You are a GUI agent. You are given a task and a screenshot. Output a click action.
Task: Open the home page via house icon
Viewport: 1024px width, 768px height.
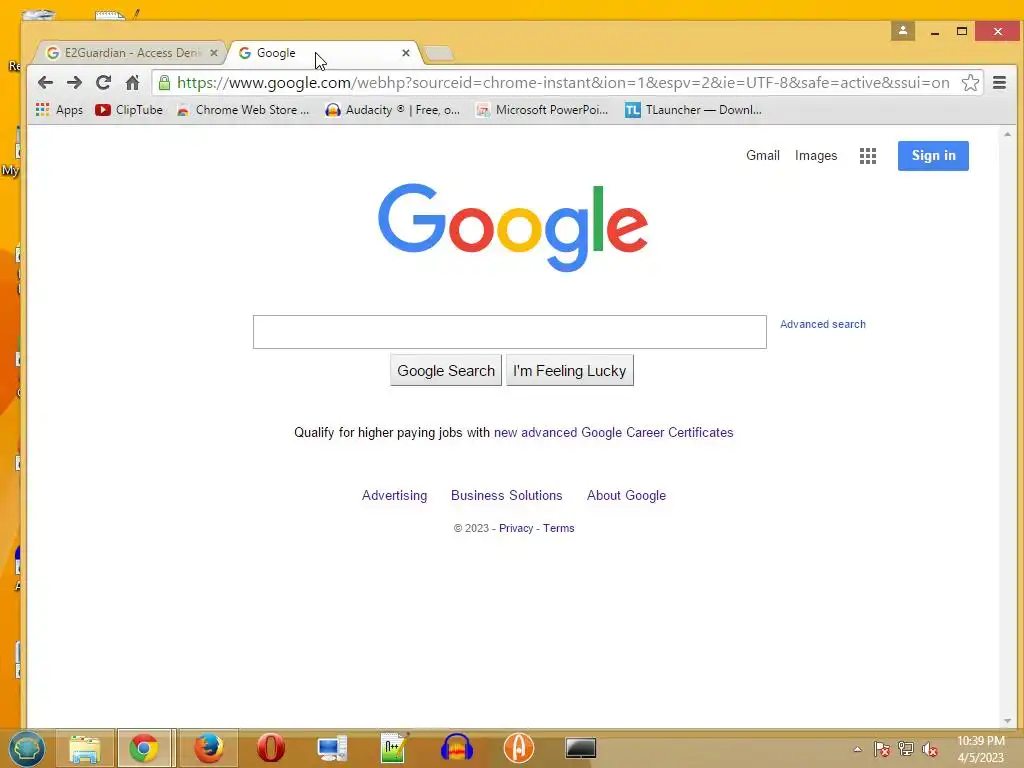(x=133, y=82)
